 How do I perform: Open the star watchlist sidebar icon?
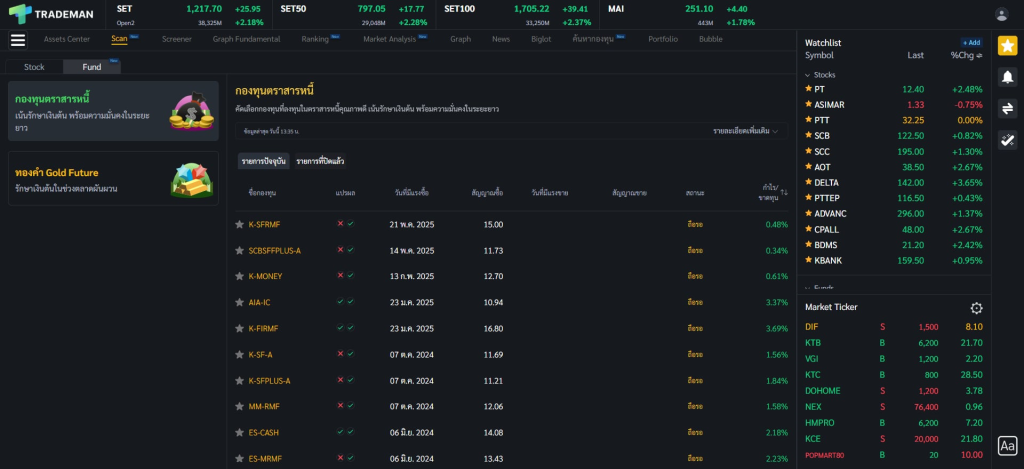[1007, 46]
